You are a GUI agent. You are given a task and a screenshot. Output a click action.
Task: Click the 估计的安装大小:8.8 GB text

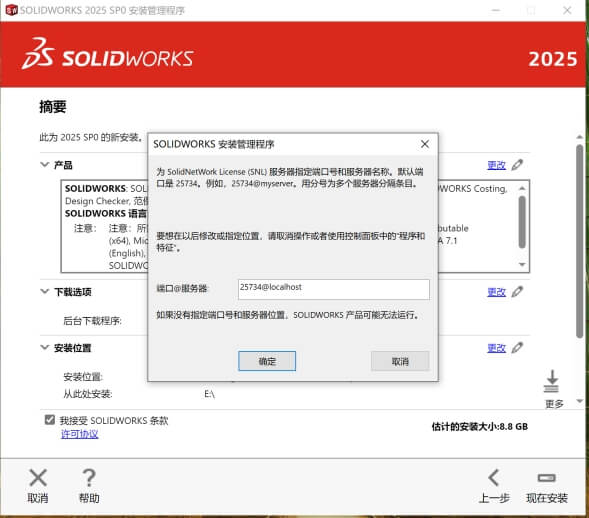click(x=480, y=426)
